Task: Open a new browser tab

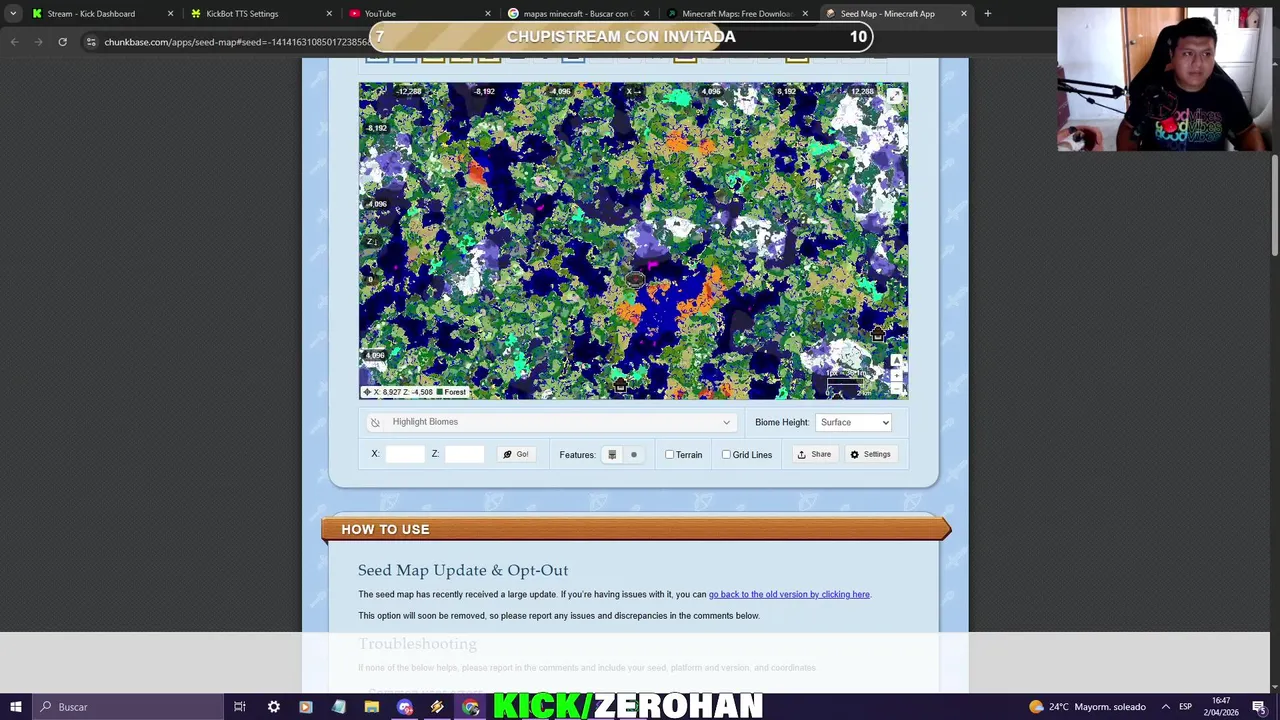Action: pyautogui.click(x=988, y=14)
